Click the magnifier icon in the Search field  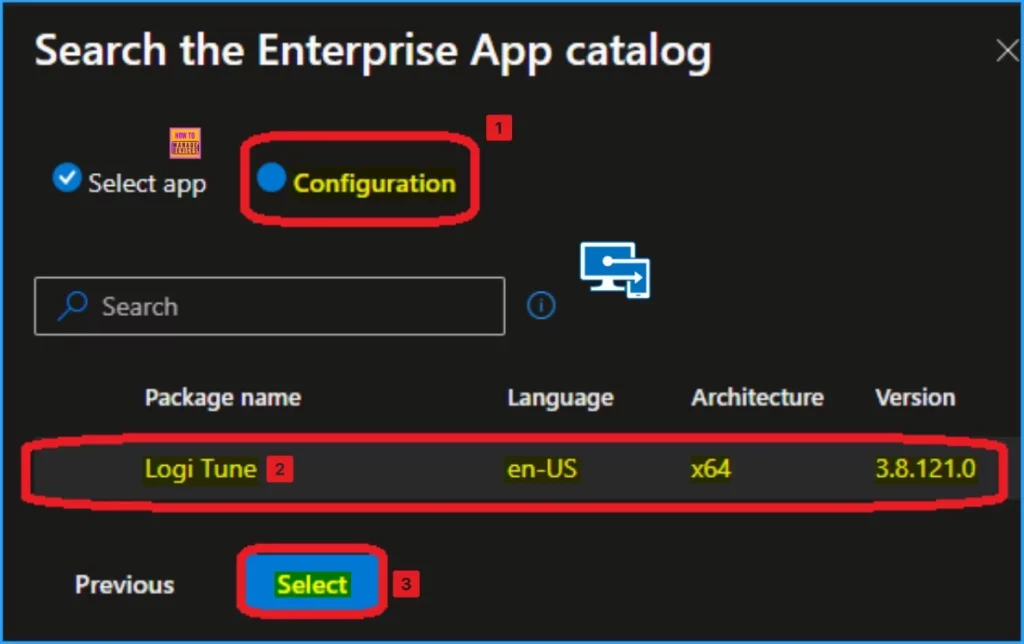72,306
